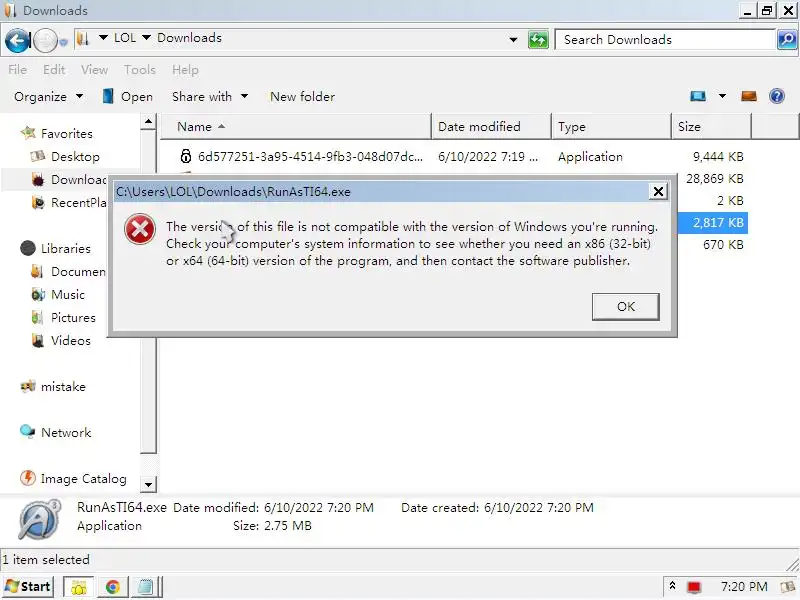This screenshot has width=800, height=600.
Task: Select the 6d577251-3a95 application file
Action: [x=310, y=157]
